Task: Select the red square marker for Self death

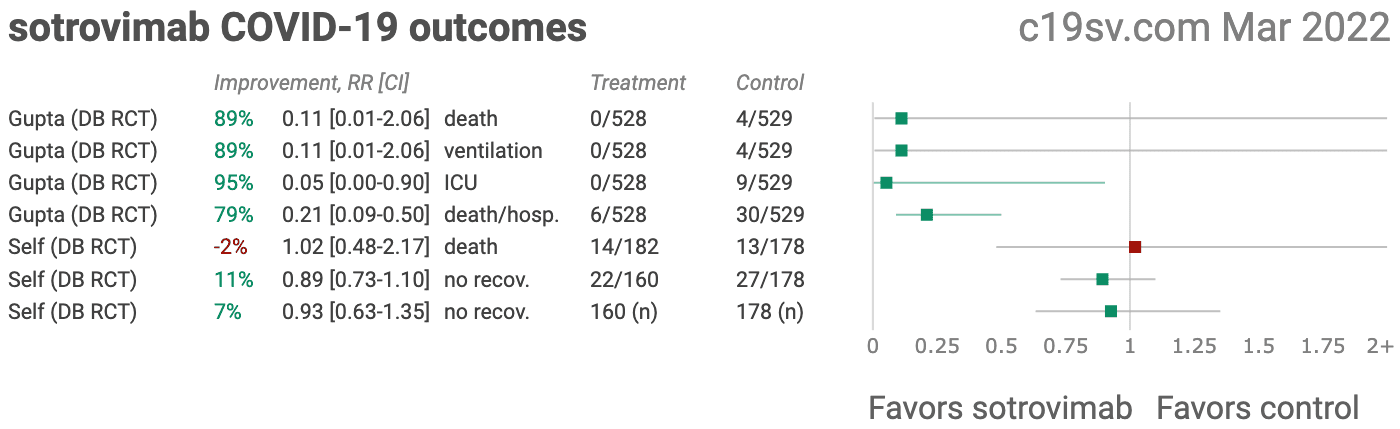Action: tap(1135, 247)
